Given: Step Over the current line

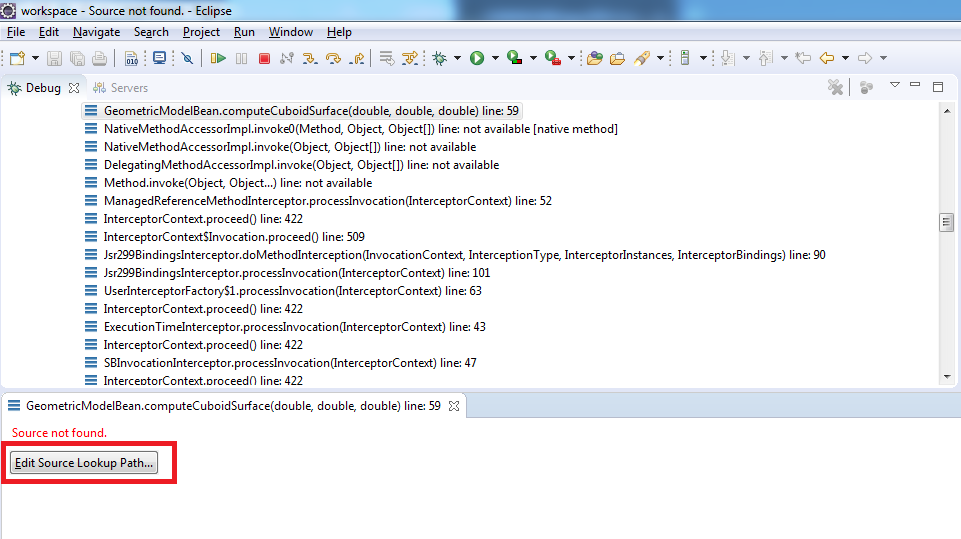Looking at the screenshot, I should (333, 58).
